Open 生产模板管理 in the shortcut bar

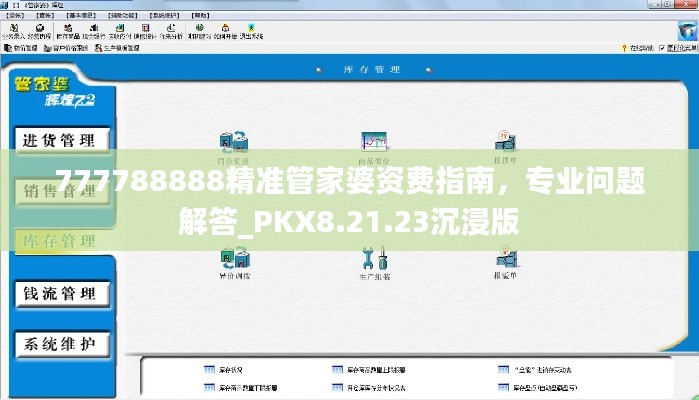click(117, 48)
